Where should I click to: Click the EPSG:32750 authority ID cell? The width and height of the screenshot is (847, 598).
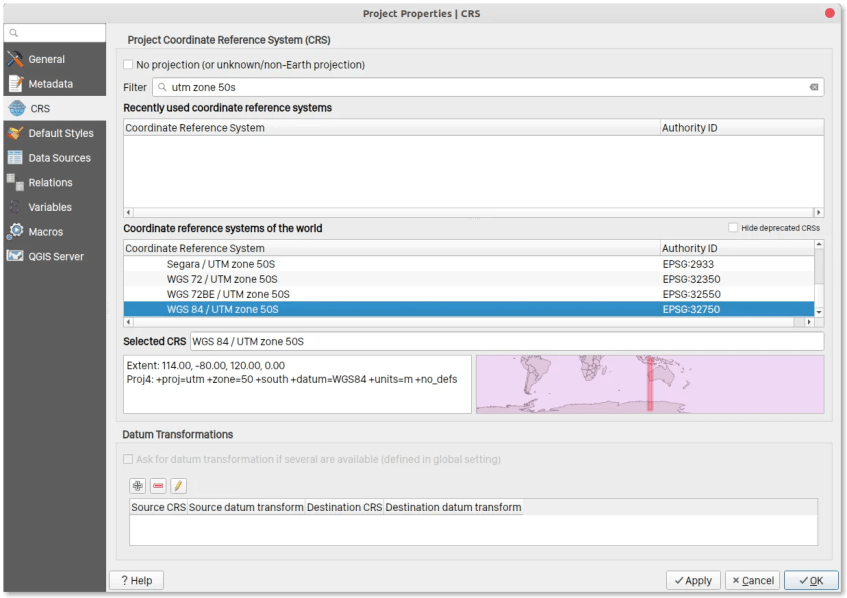691,309
